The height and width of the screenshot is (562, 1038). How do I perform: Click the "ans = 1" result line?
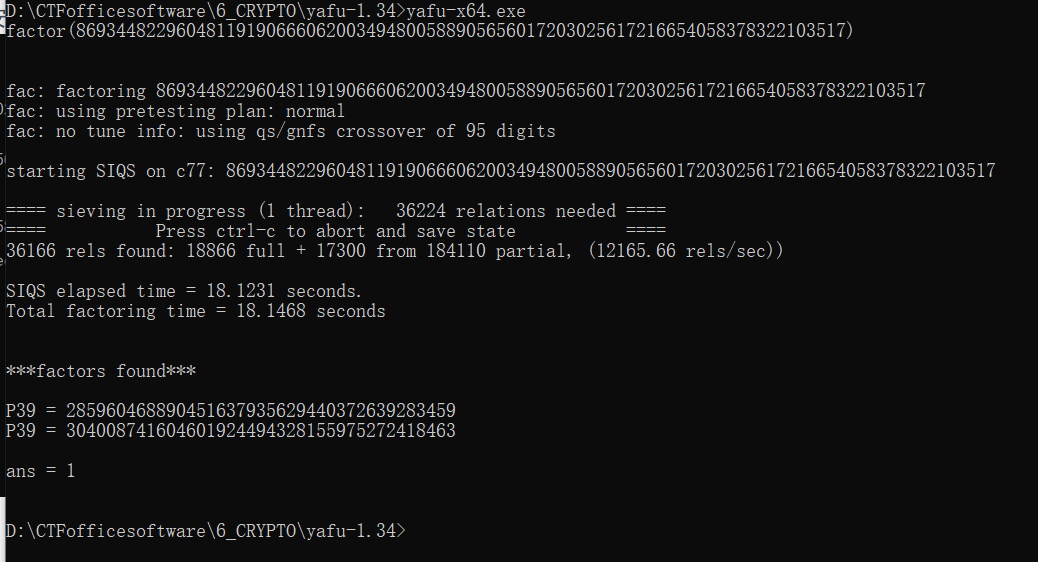pos(40,471)
